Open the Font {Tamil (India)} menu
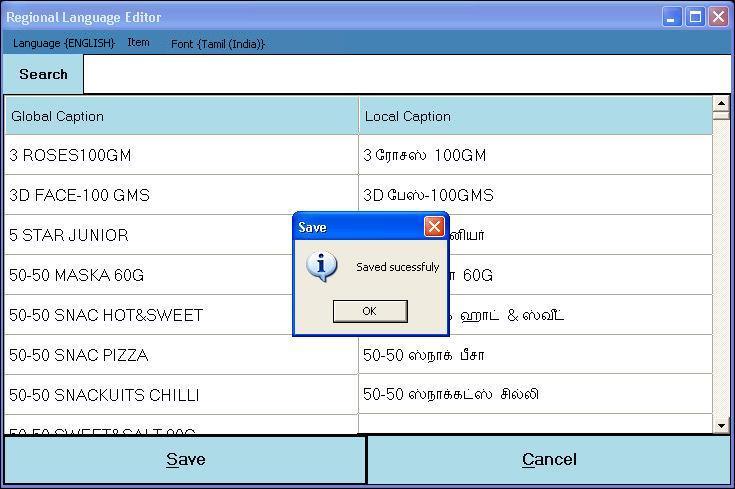 (x=218, y=44)
